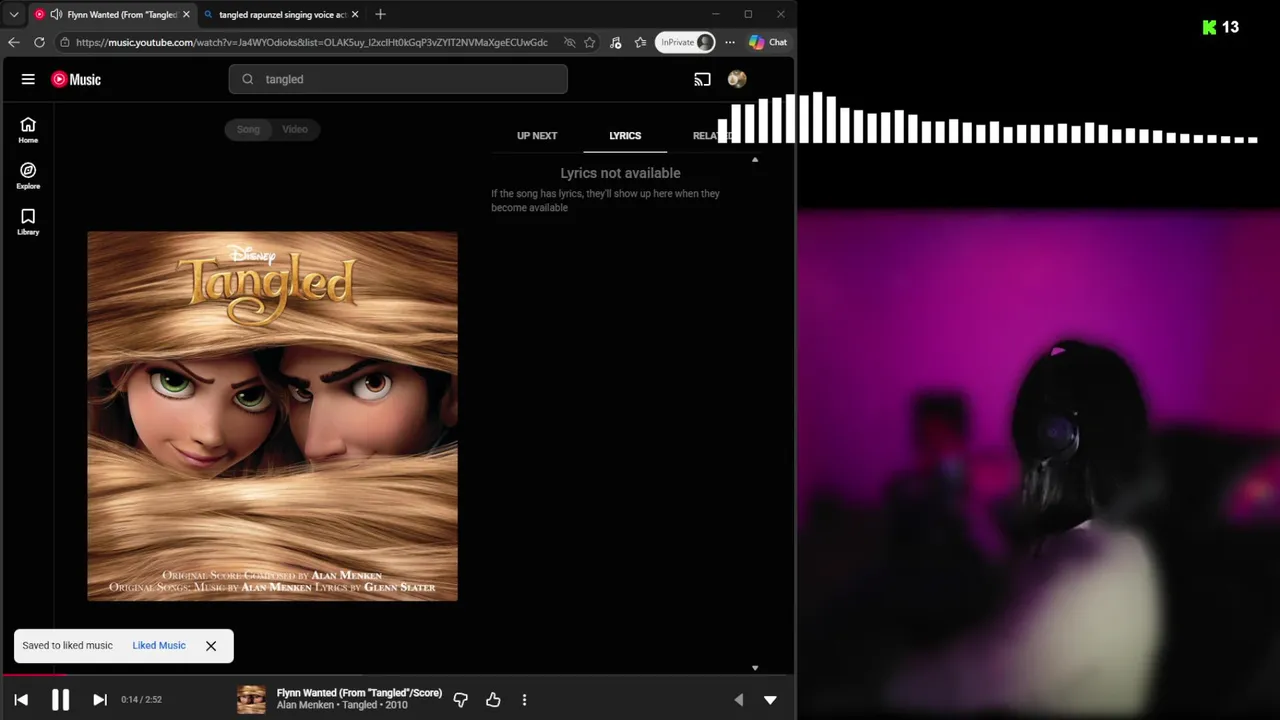Click the song title Flynn Wanted
The width and height of the screenshot is (1280, 720).
point(359,693)
